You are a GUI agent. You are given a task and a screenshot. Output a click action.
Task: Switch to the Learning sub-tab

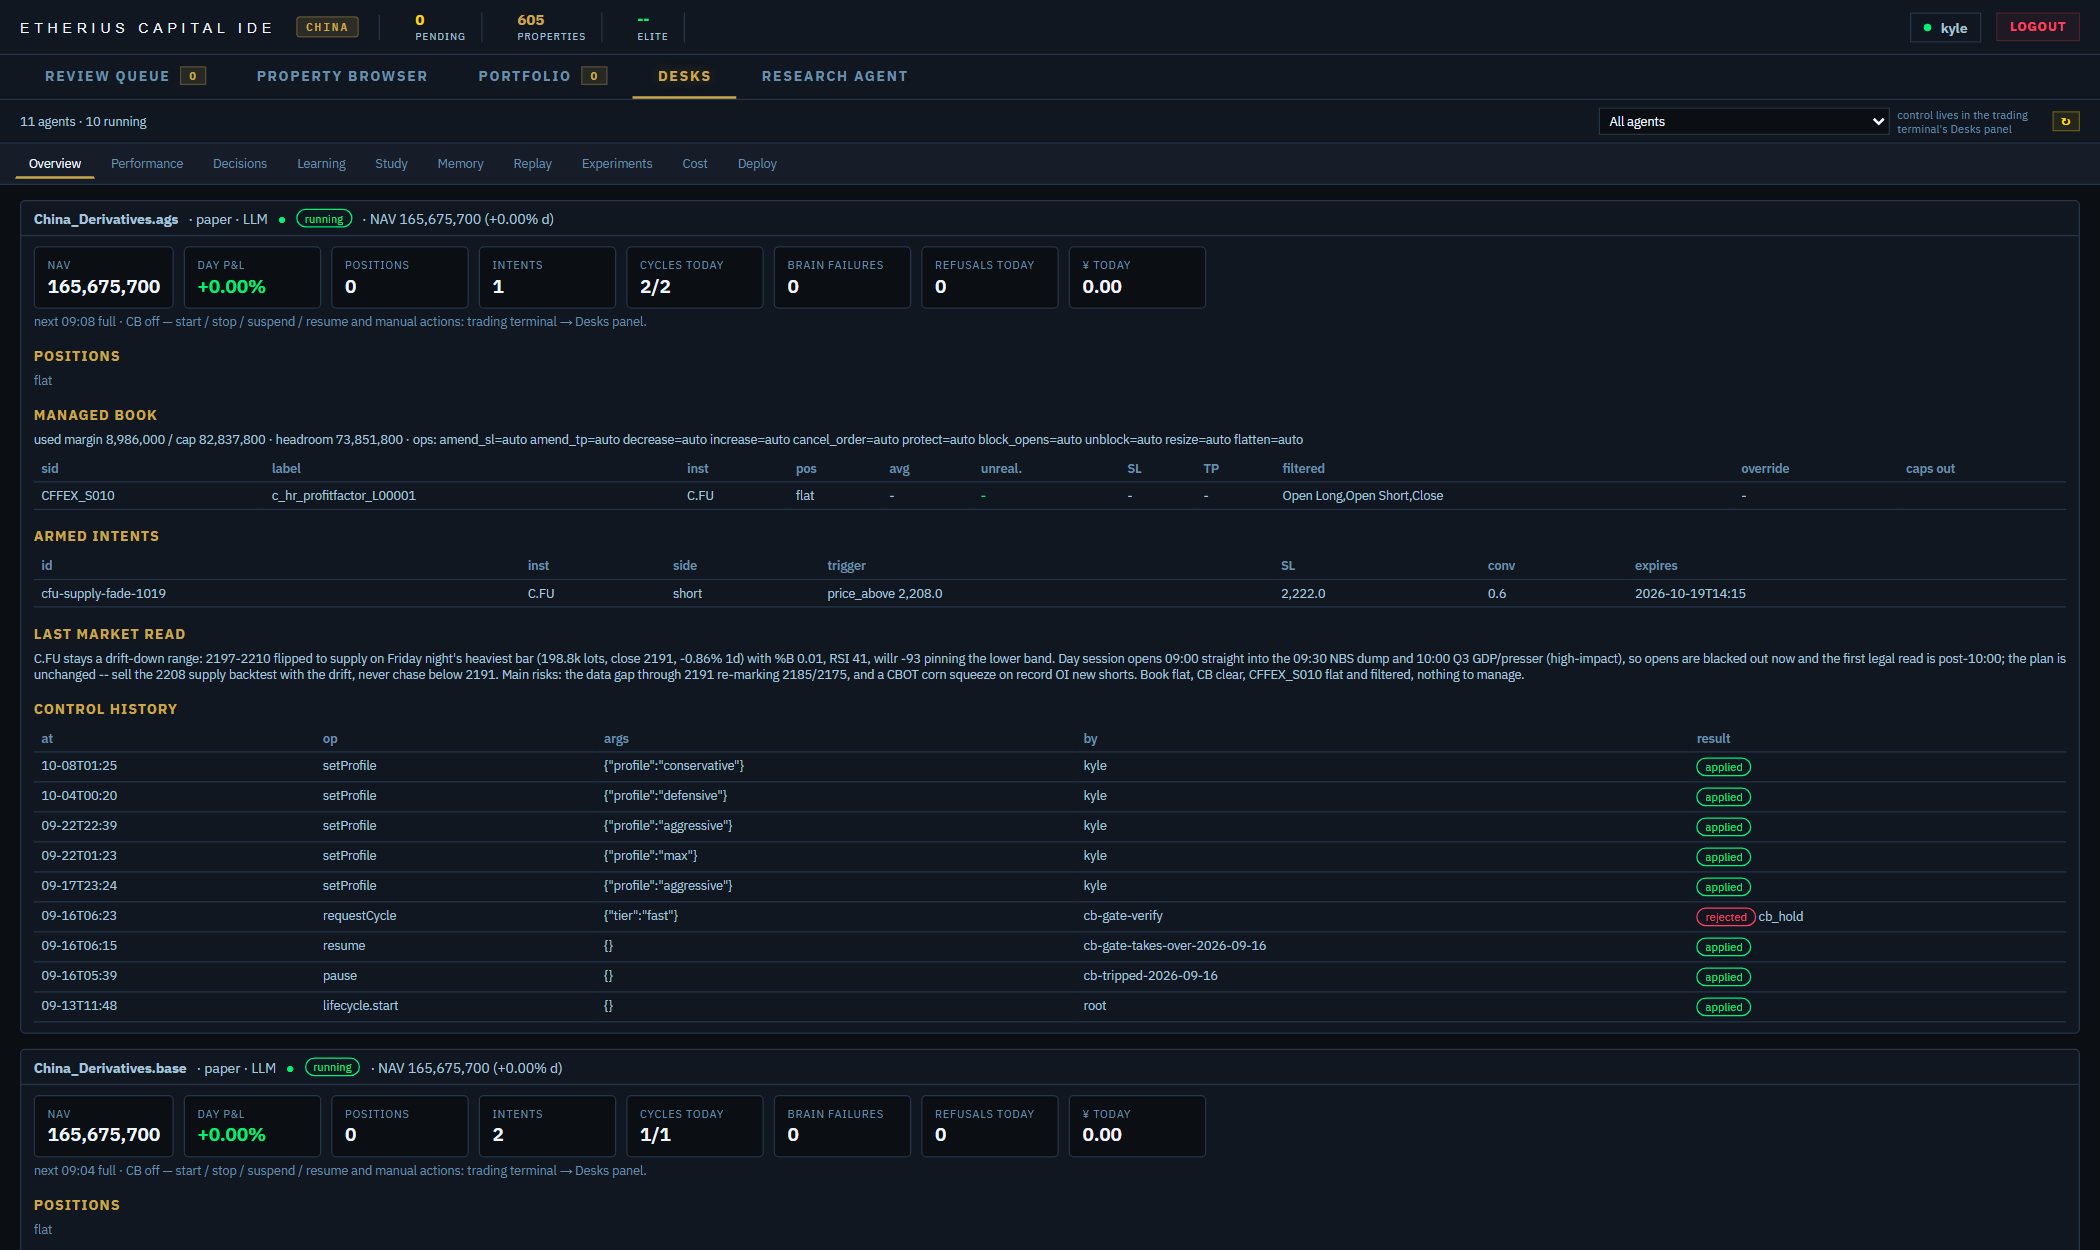(x=321, y=163)
